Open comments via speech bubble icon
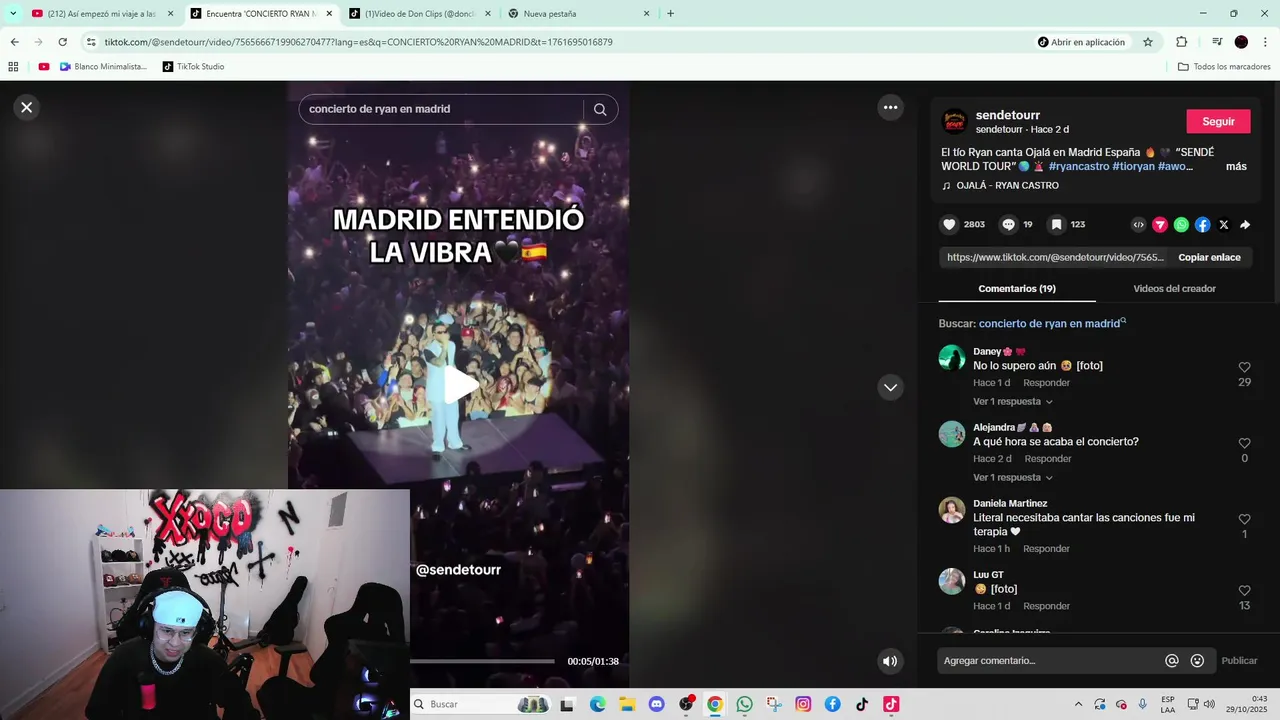Screen dimensions: 1280x720 coord(1009,225)
